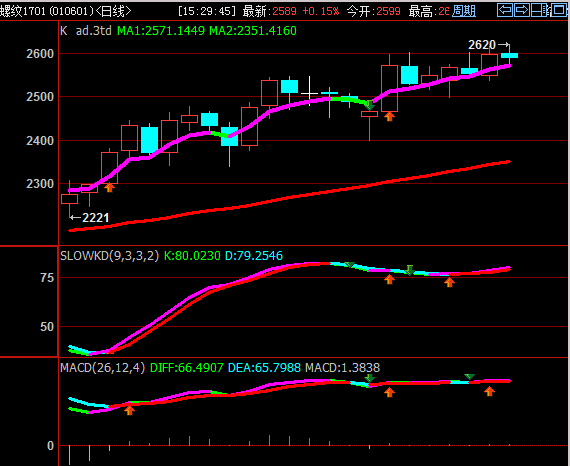Viewport: 570px width, 466px height.
Task: Click the 2620 high price annotation
Action: 482,45
